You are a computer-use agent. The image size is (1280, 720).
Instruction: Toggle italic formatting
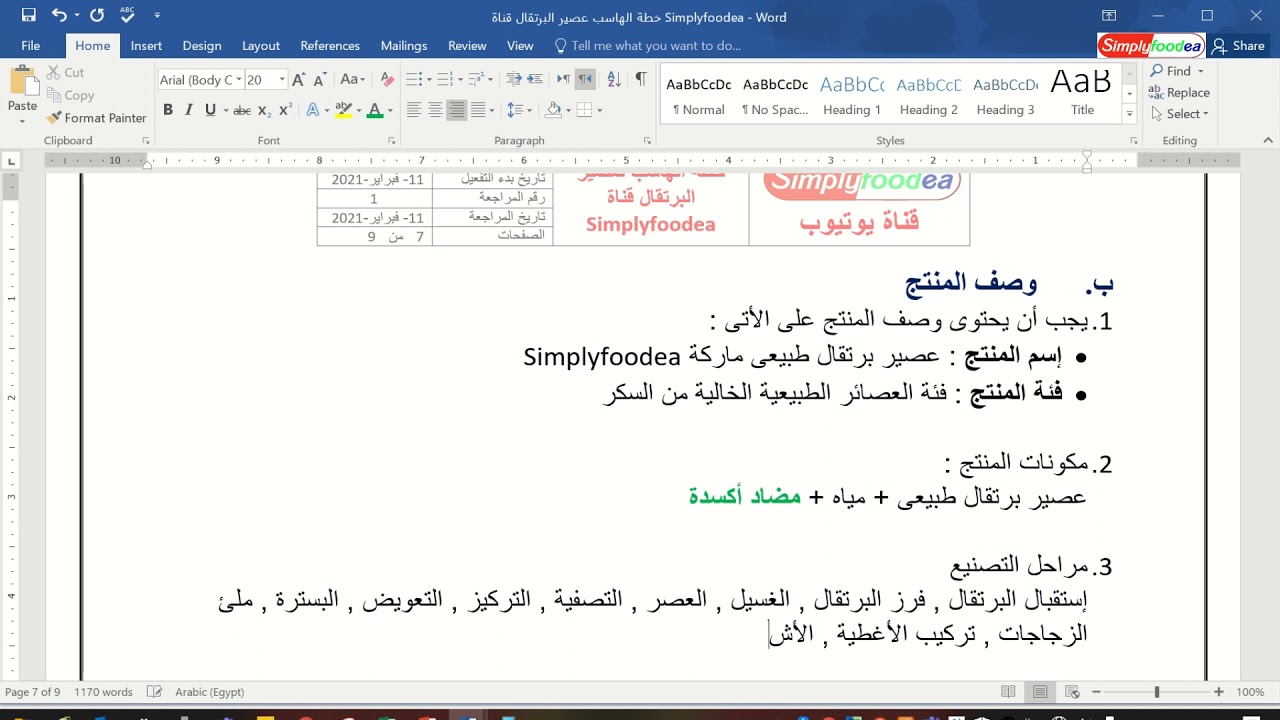[x=189, y=110]
